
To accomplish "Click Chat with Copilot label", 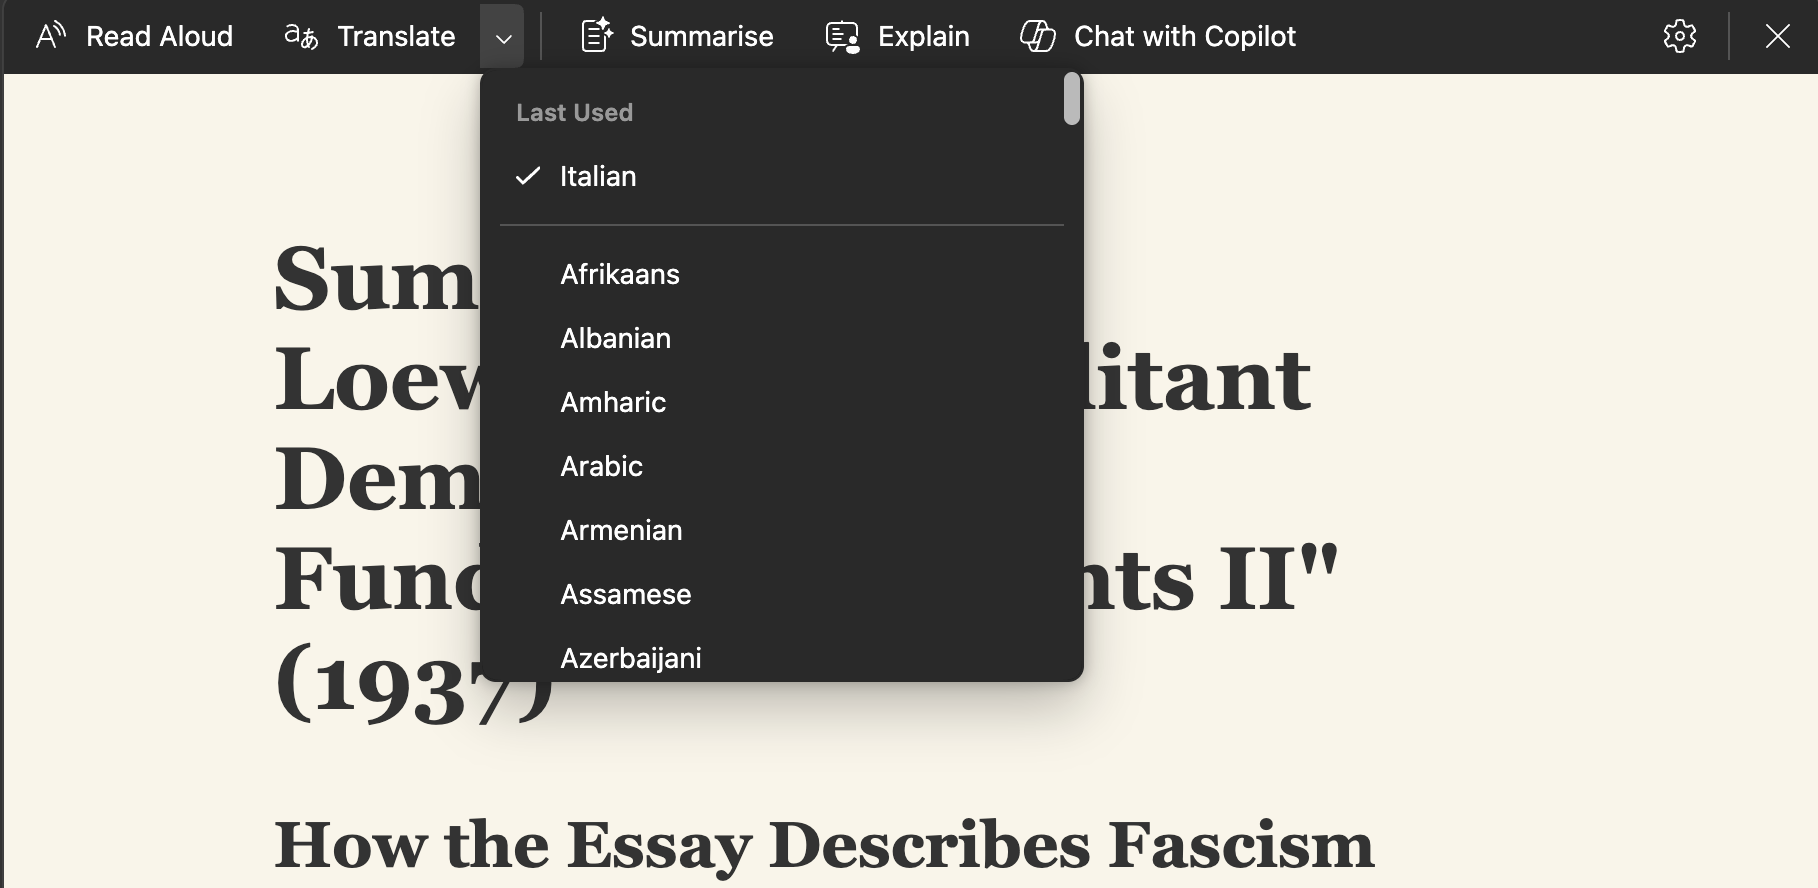I will 1184,37.
